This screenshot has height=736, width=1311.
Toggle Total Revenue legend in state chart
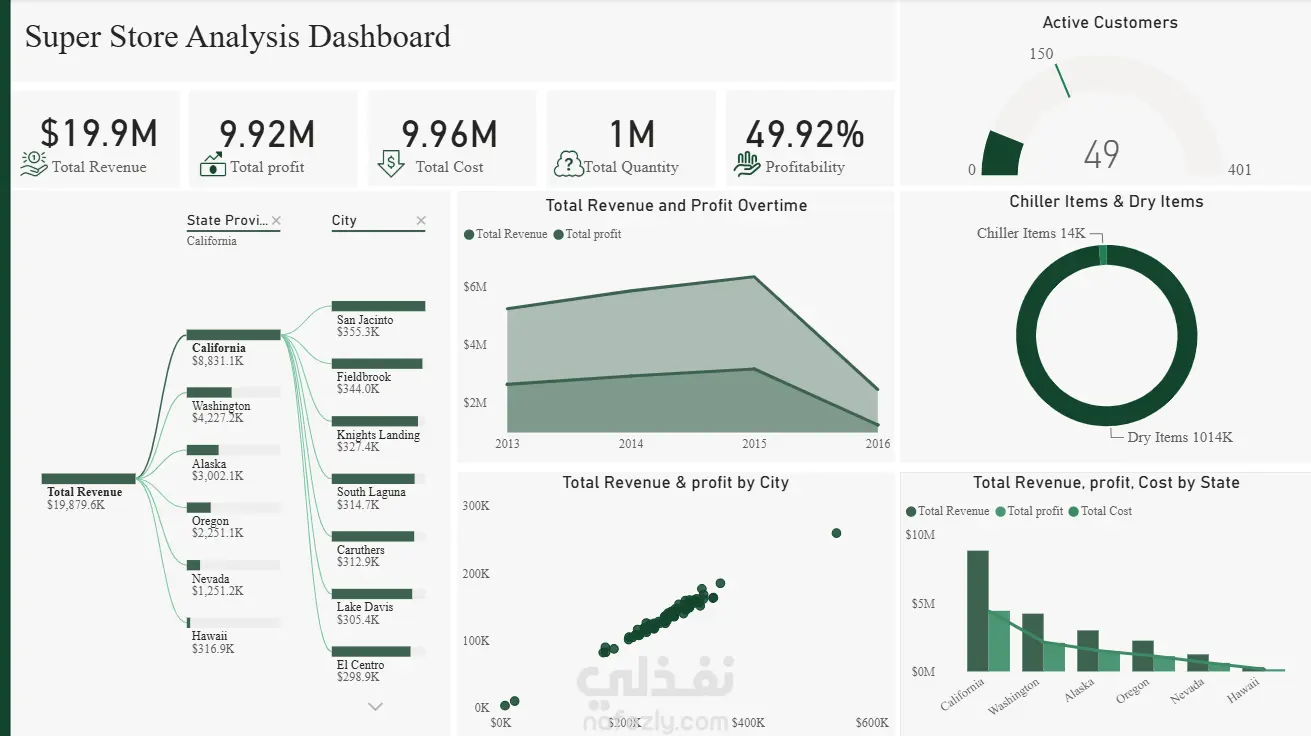[948, 511]
